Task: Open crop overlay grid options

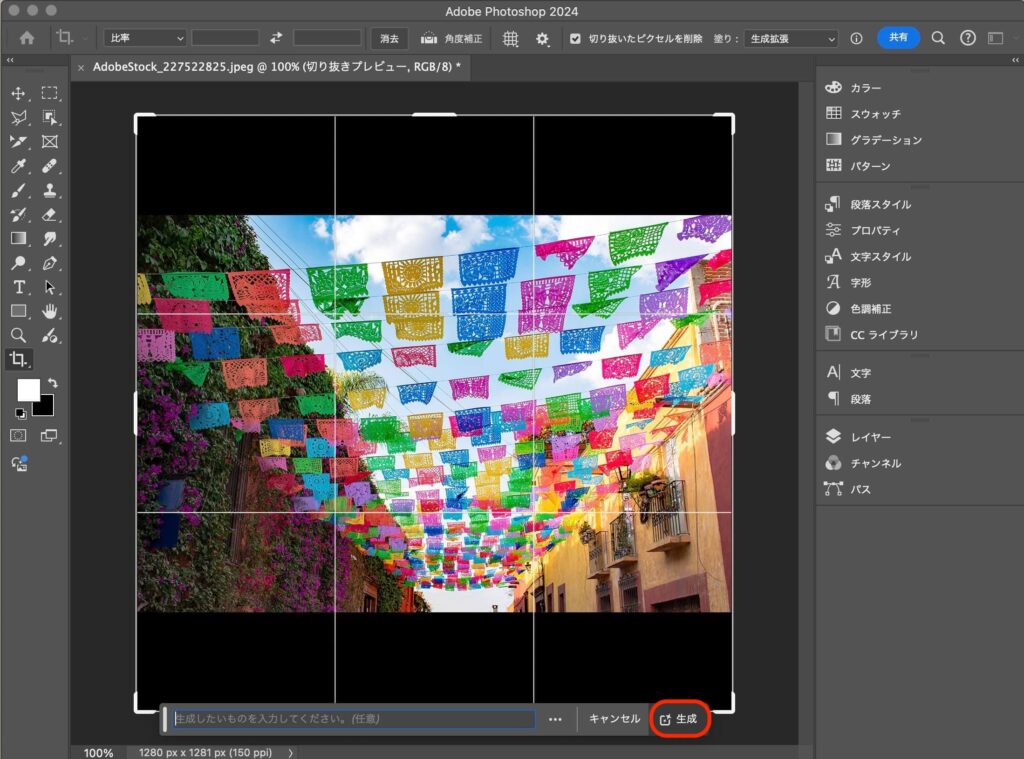Action: [511, 38]
